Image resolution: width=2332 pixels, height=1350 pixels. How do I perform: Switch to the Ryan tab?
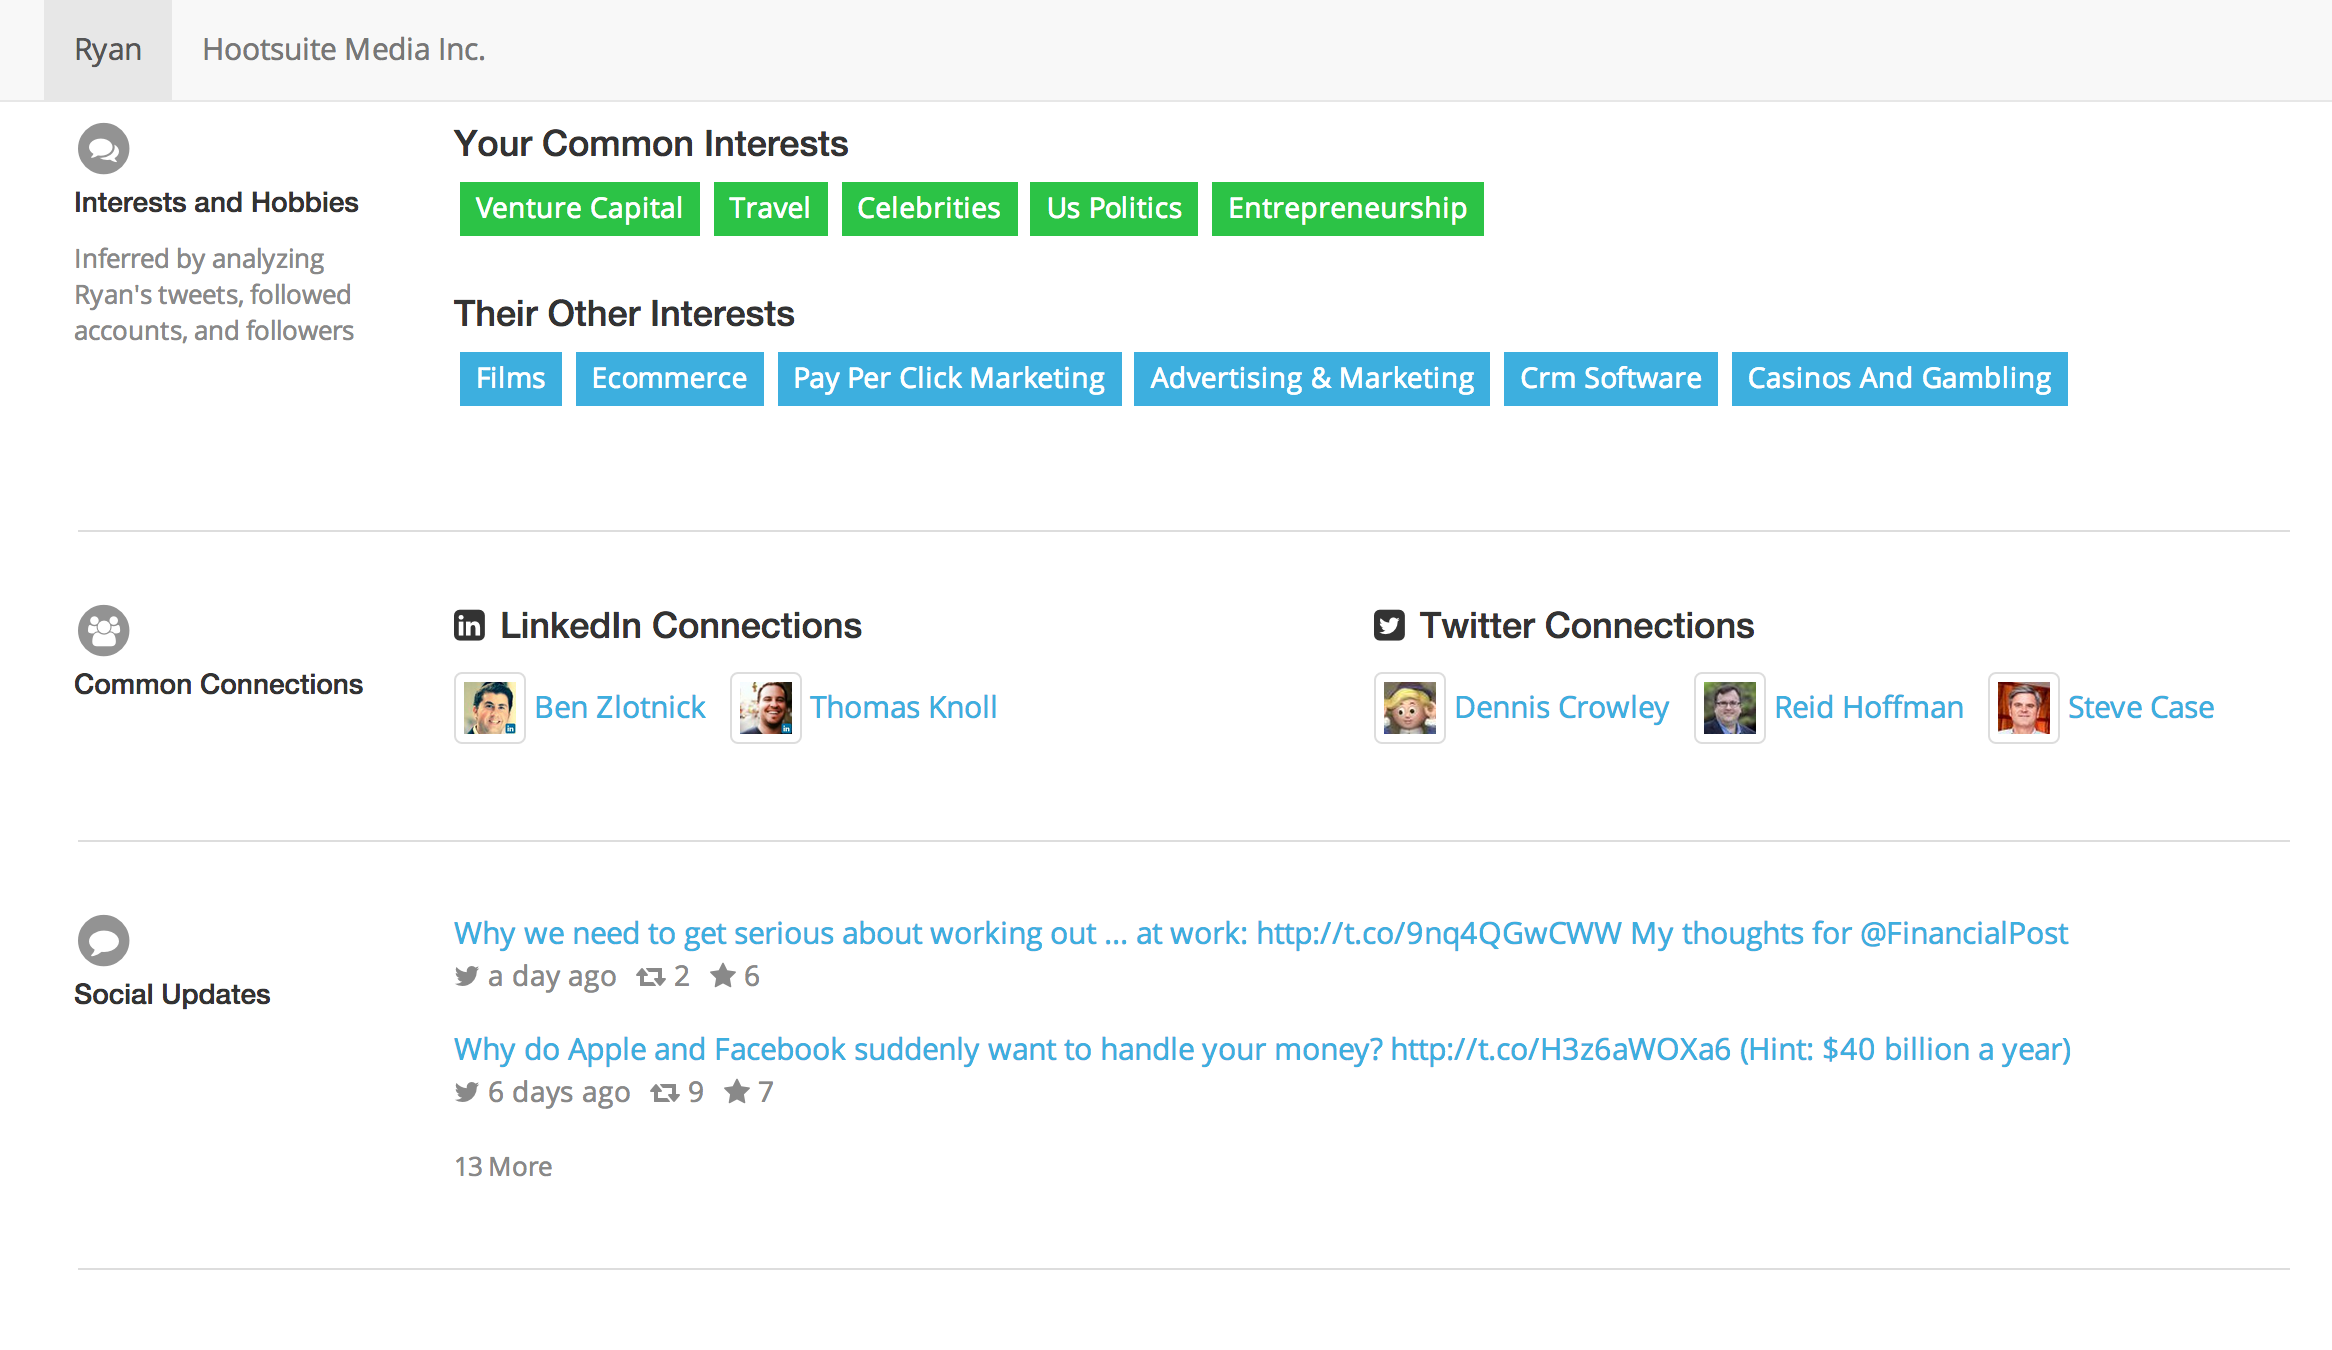(x=108, y=50)
